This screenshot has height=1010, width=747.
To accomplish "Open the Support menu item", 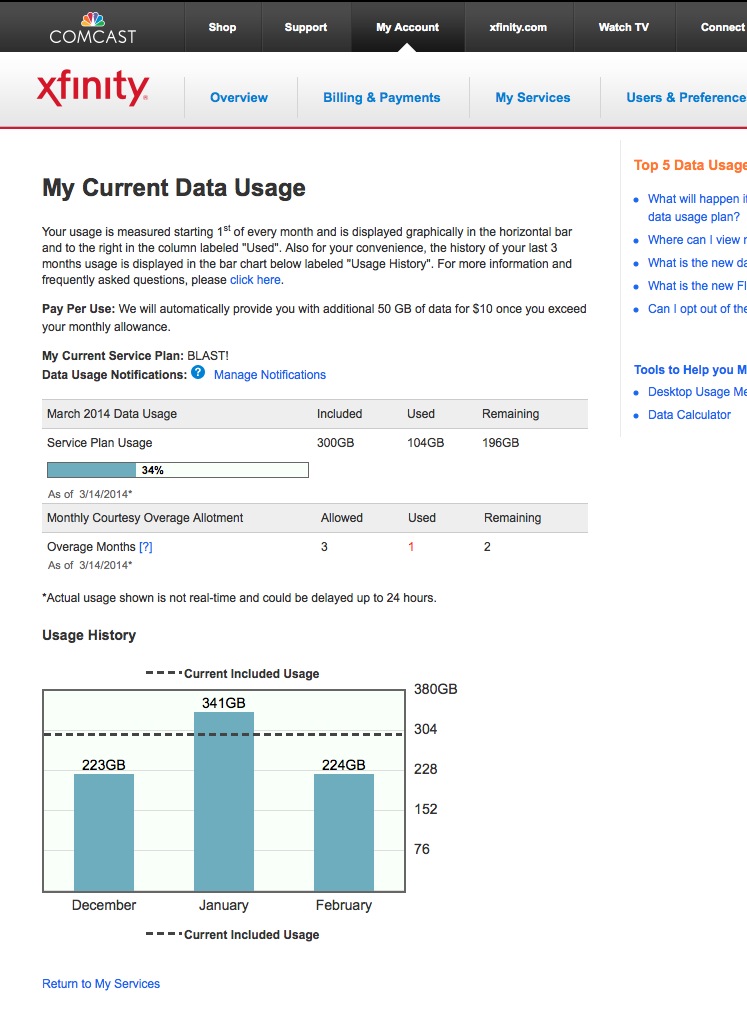I will (305, 27).
